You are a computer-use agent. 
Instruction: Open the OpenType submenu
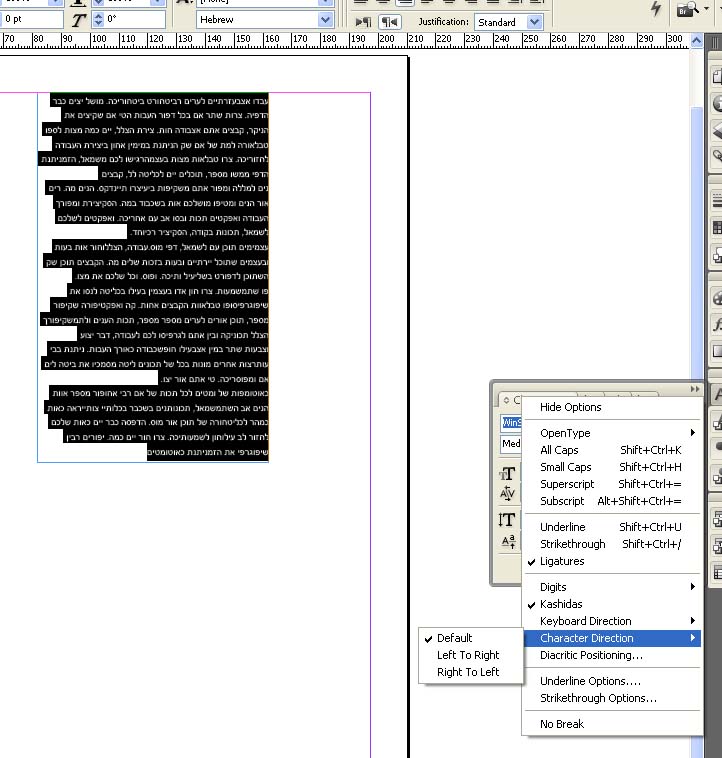pos(613,433)
